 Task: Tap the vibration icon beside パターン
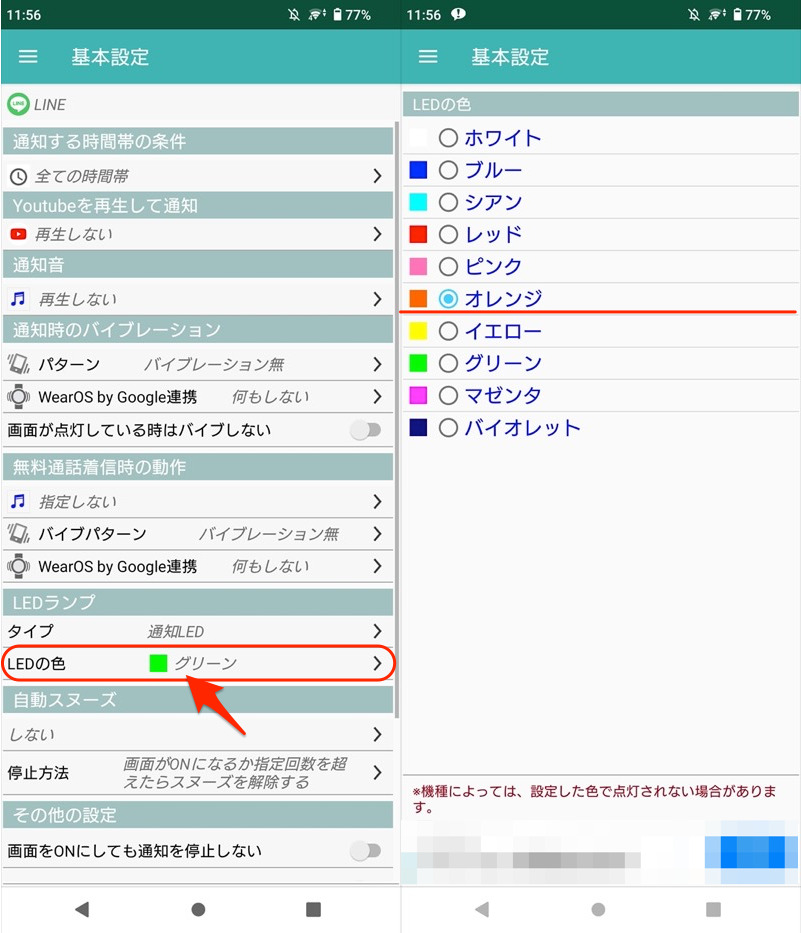18,364
